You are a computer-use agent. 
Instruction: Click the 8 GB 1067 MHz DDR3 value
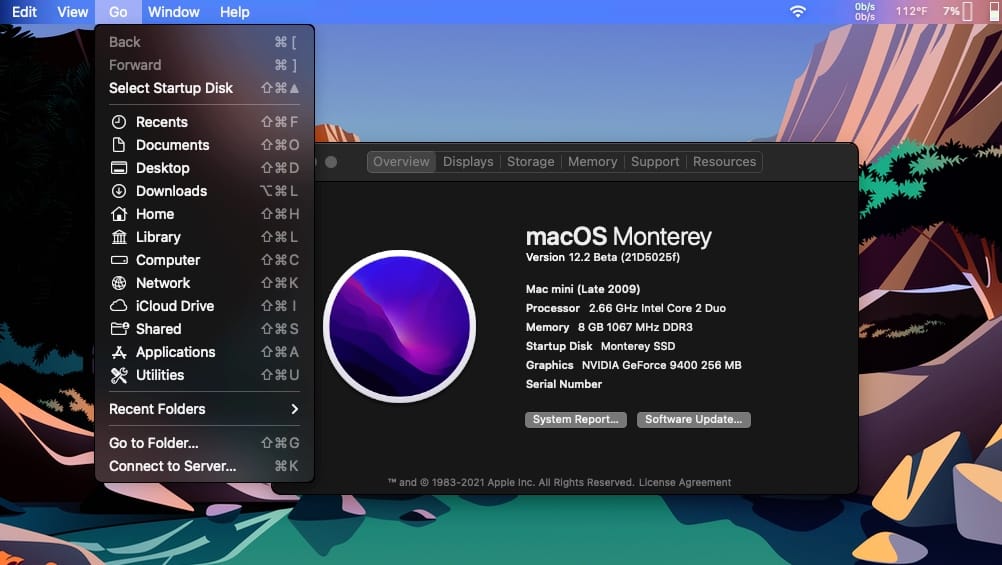(x=635, y=327)
